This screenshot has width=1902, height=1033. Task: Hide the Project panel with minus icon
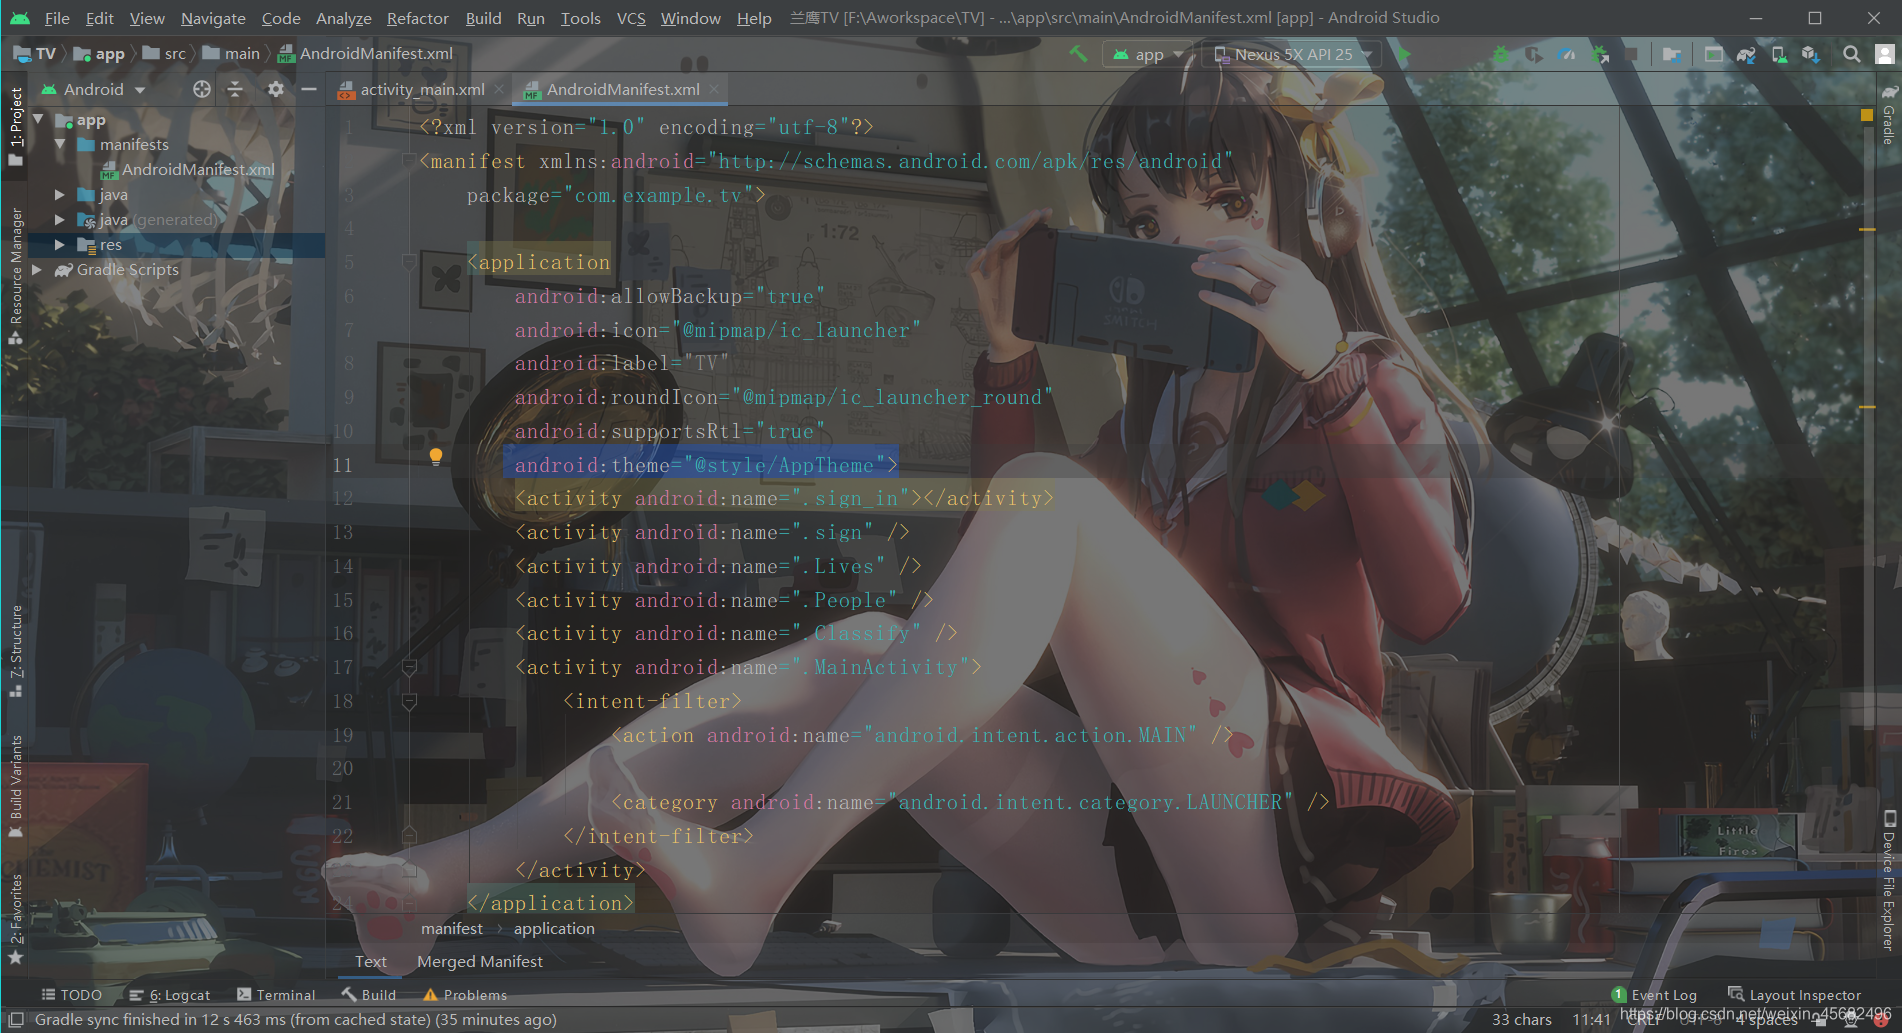point(309,89)
